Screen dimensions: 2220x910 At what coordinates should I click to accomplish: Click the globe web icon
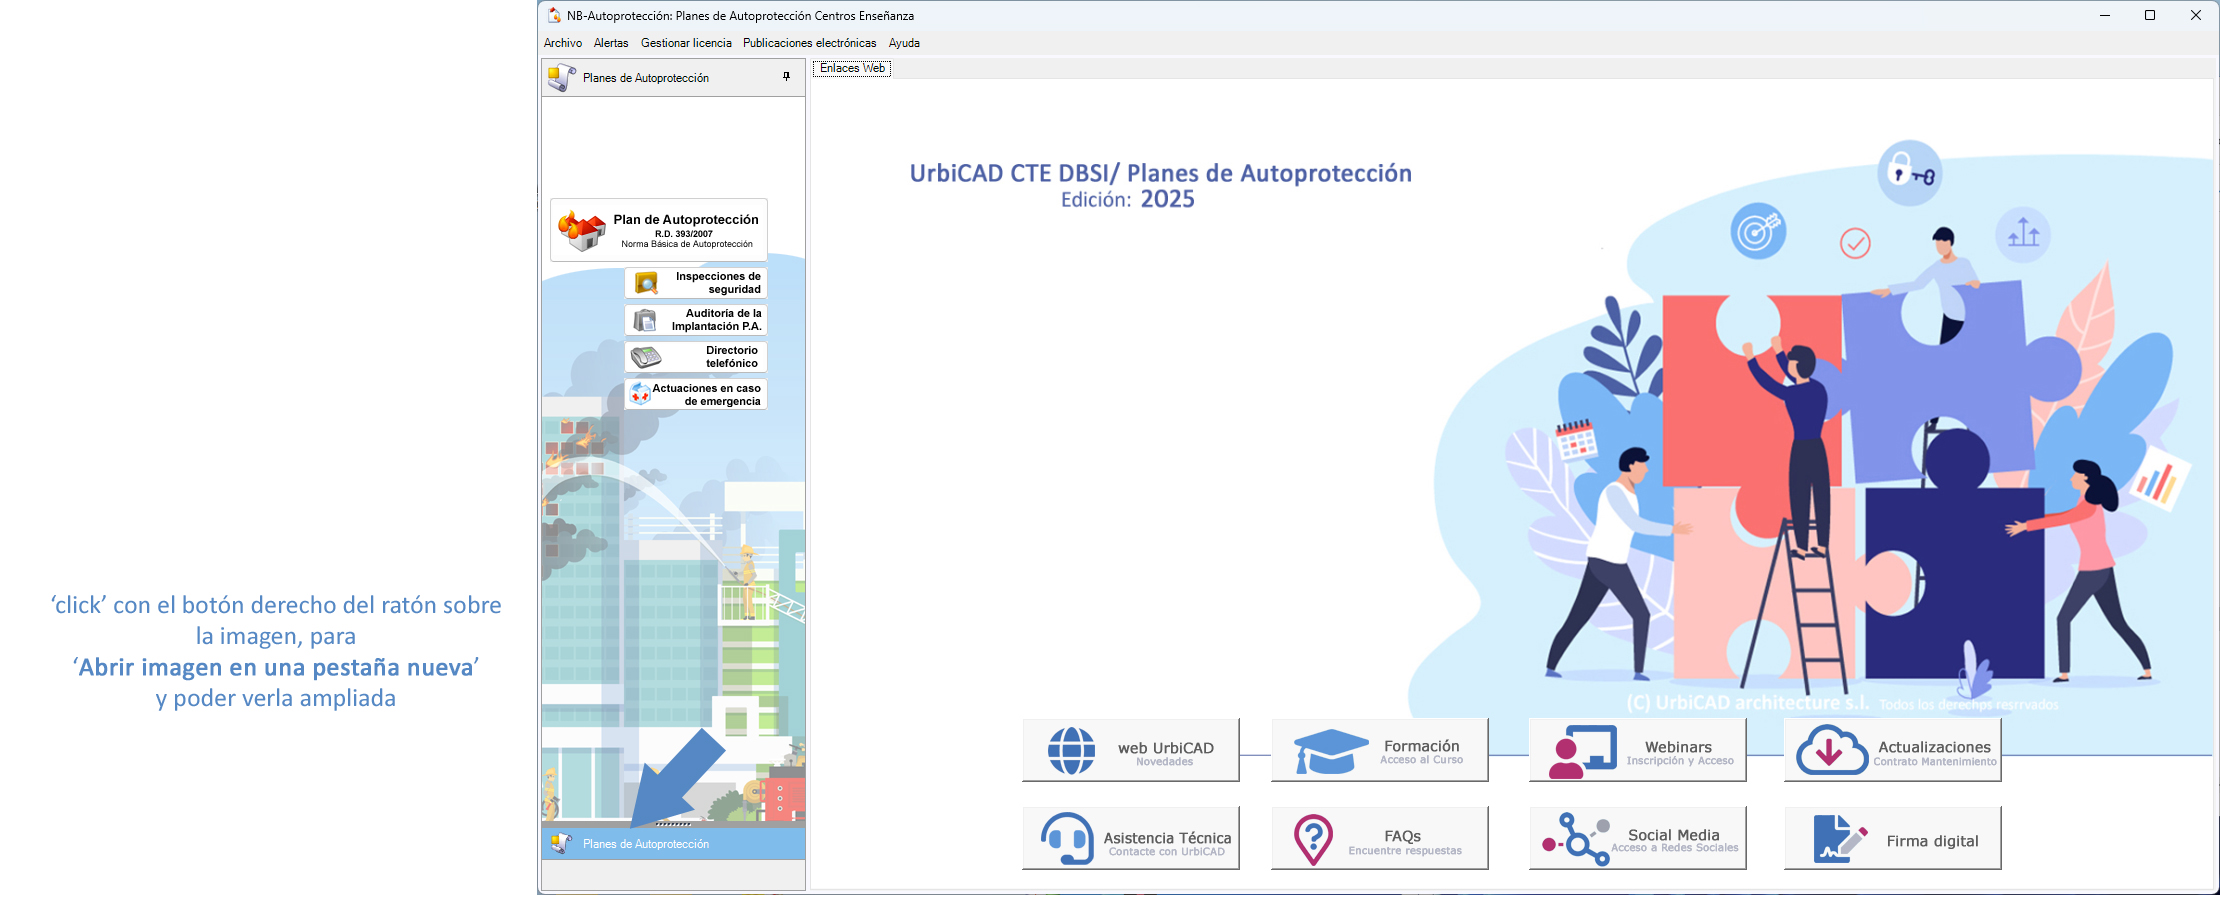pos(1071,751)
